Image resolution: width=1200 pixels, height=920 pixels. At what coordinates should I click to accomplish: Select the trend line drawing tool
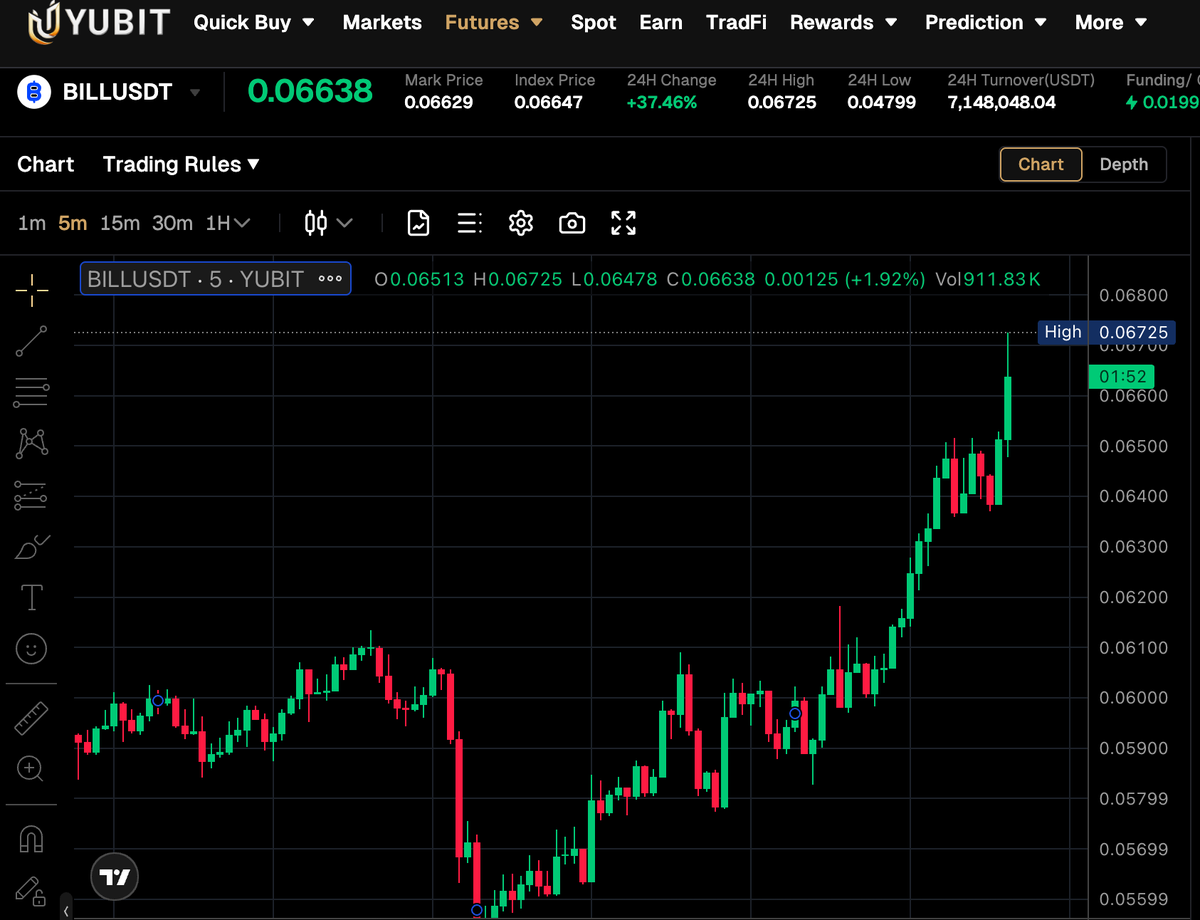click(x=31, y=342)
